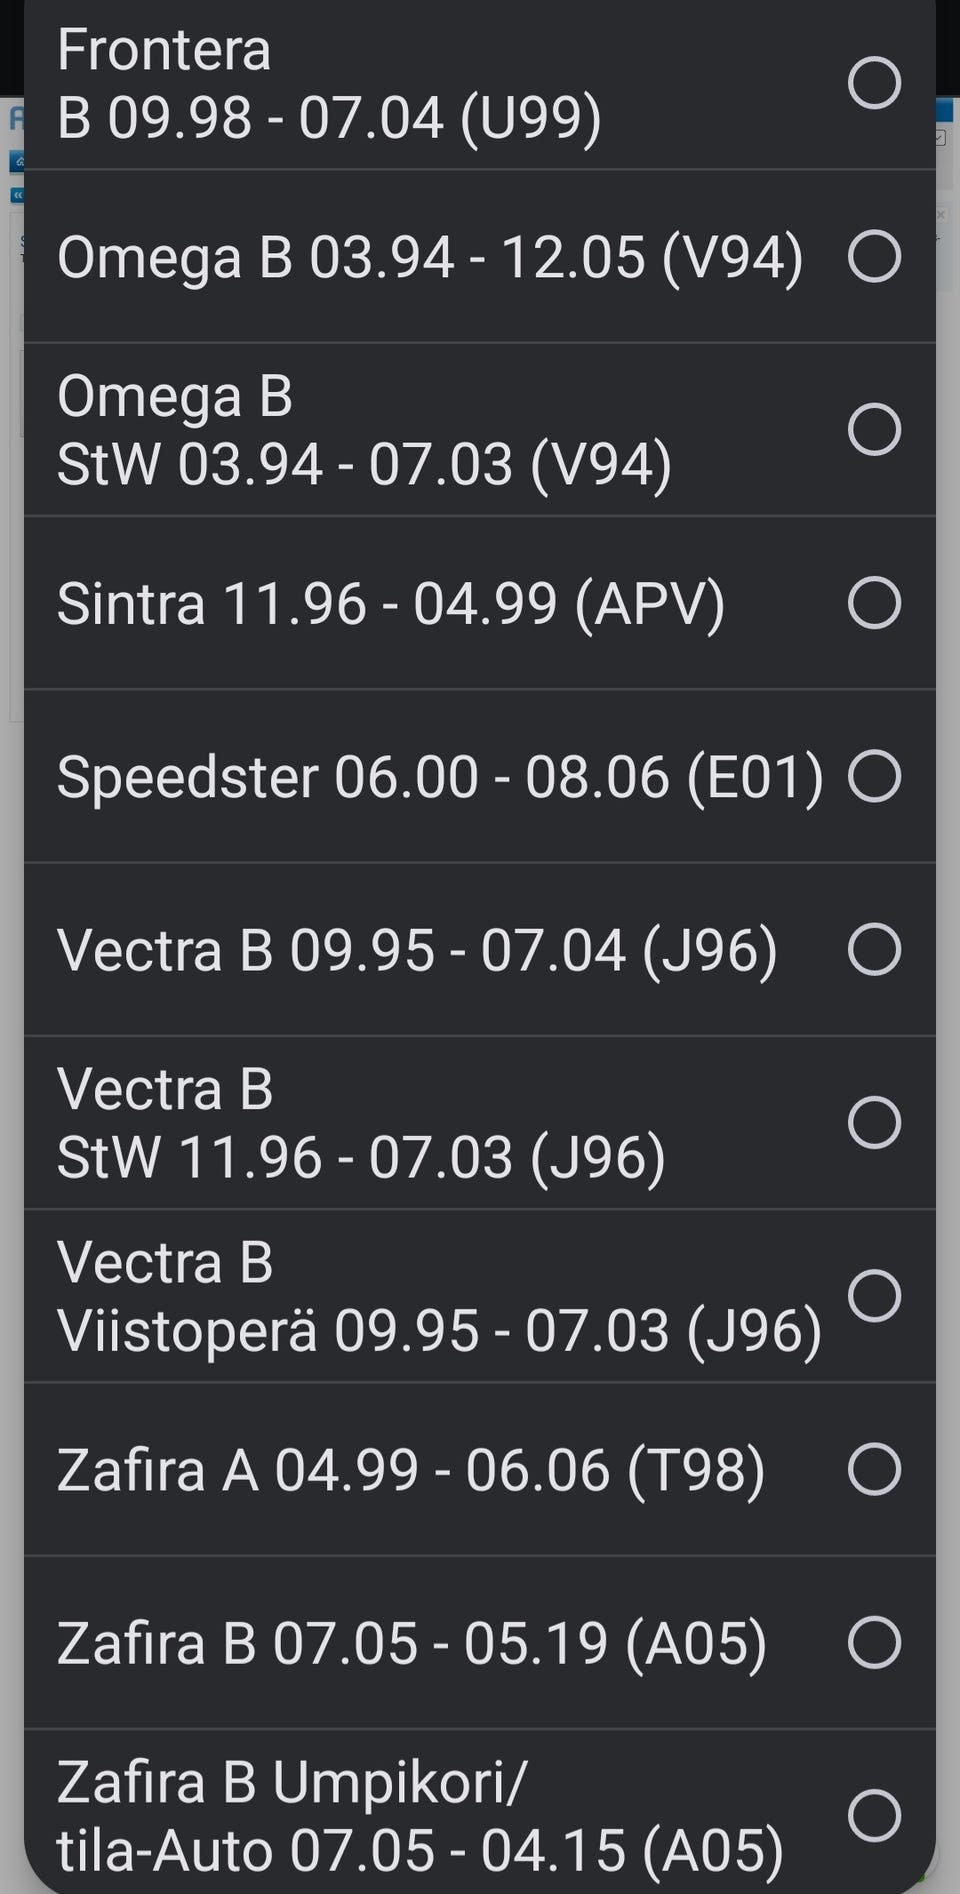This screenshot has height=1894, width=960.
Task: Choose Omega B 03.94 - 12.05 radio button
Action: coord(874,256)
